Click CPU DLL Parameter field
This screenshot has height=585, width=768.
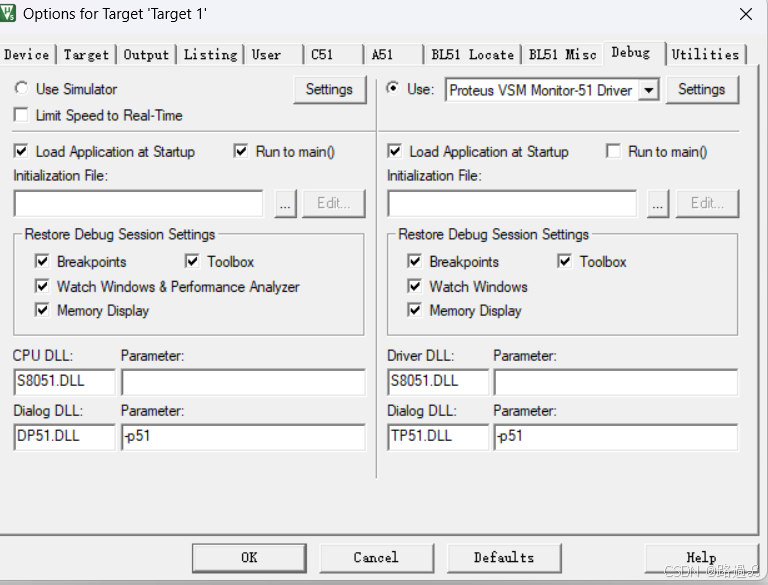[x=243, y=382]
